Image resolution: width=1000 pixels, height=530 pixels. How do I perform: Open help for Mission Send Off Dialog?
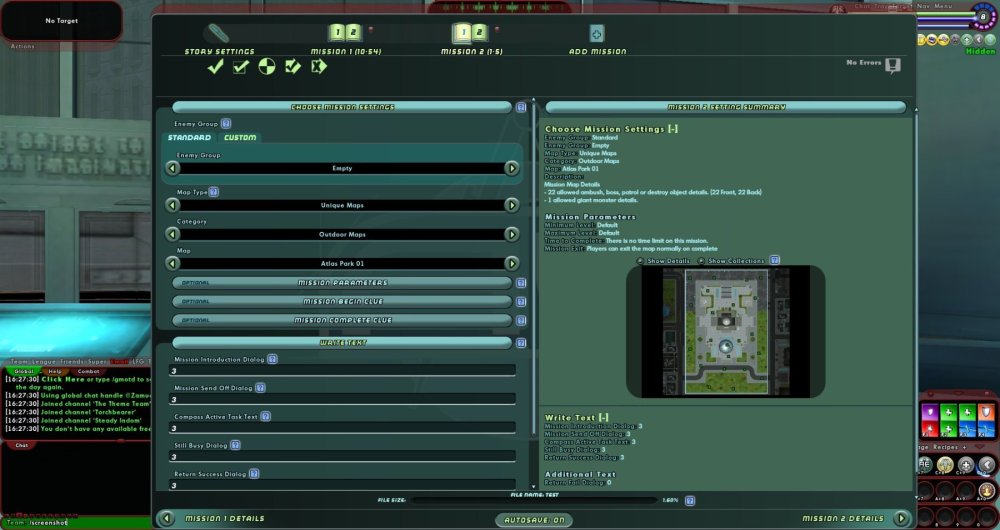pos(260,388)
